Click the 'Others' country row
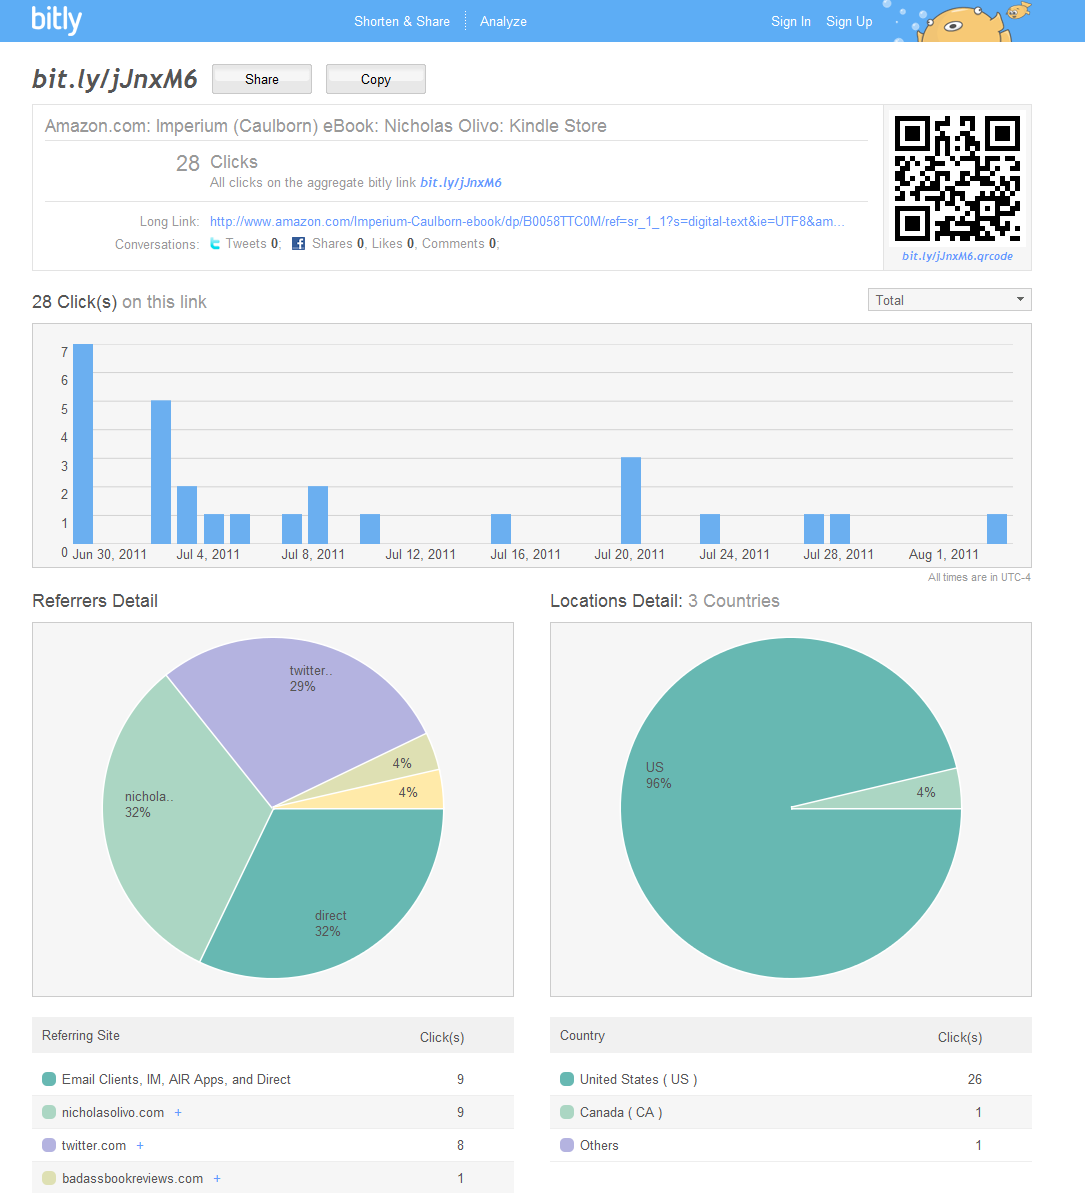 point(791,1145)
